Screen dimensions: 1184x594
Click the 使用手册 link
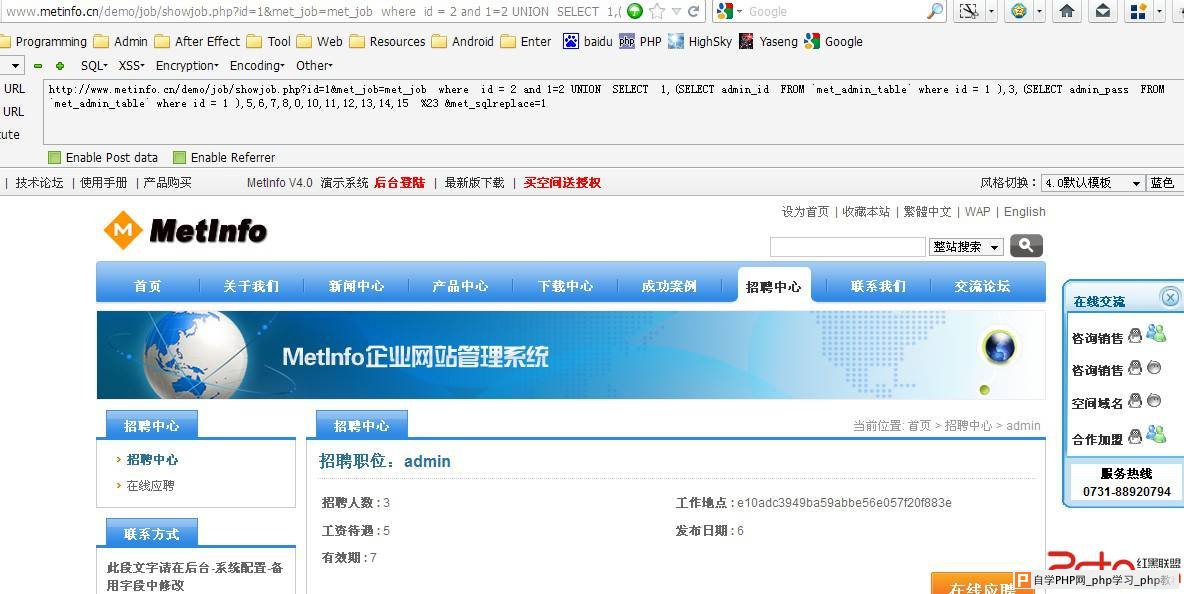click(x=104, y=183)
